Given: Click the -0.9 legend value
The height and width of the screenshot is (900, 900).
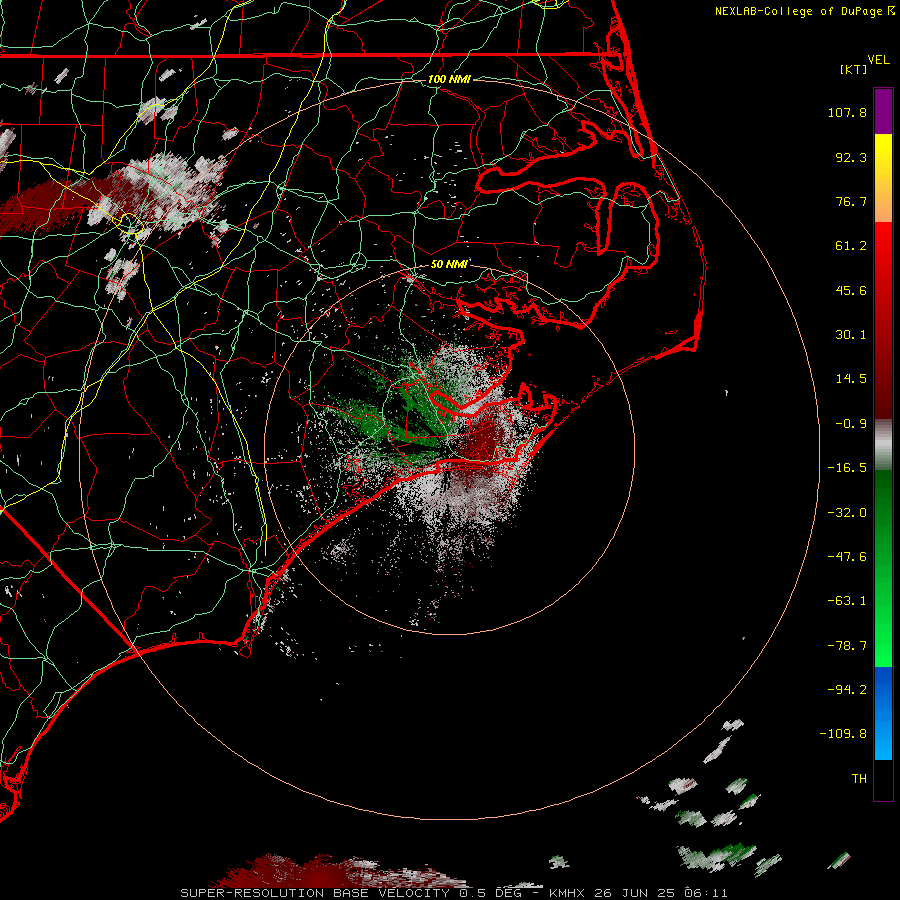Looking at the screenshot, I should tap(851, 424).
